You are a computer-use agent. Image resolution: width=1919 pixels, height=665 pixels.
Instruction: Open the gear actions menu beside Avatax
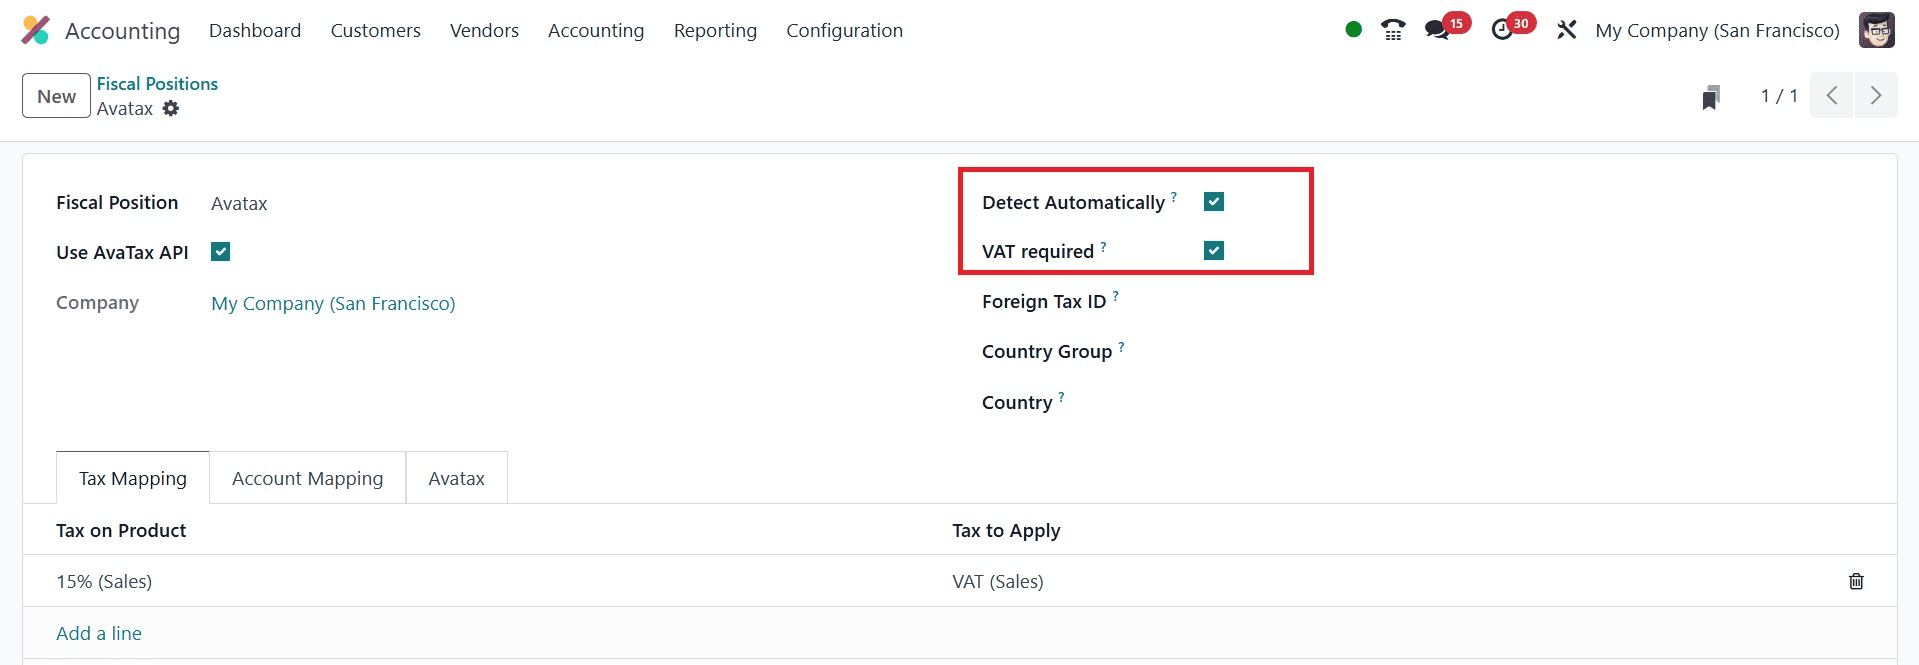[171, 108]
